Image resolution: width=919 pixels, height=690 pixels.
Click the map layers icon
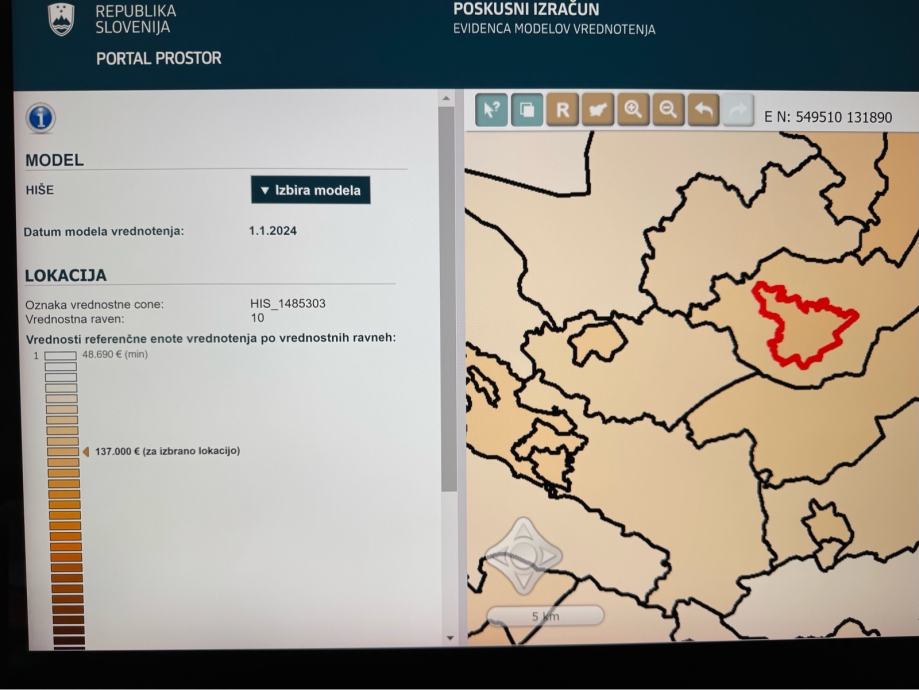(x=527, y=110)
